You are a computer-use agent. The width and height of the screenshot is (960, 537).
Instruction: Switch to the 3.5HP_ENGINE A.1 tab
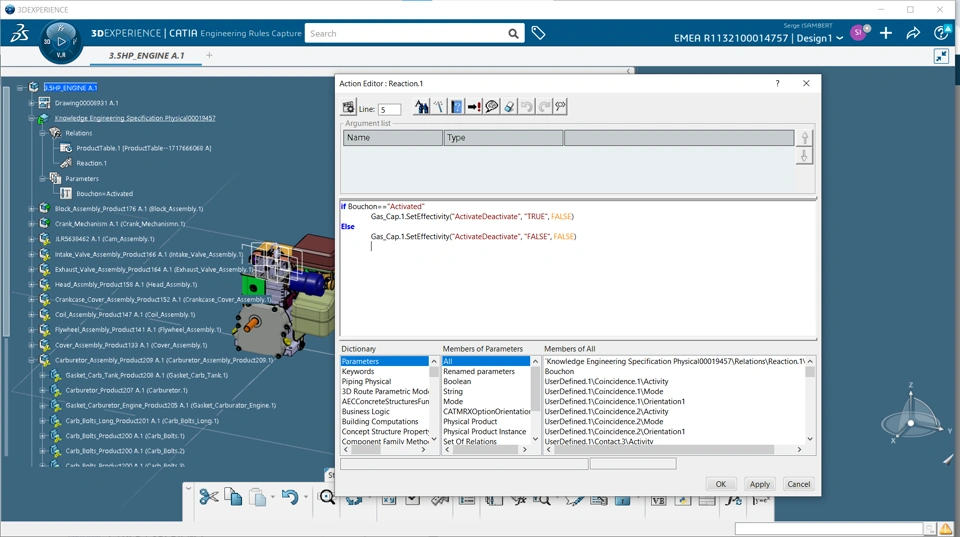(146, 56)
